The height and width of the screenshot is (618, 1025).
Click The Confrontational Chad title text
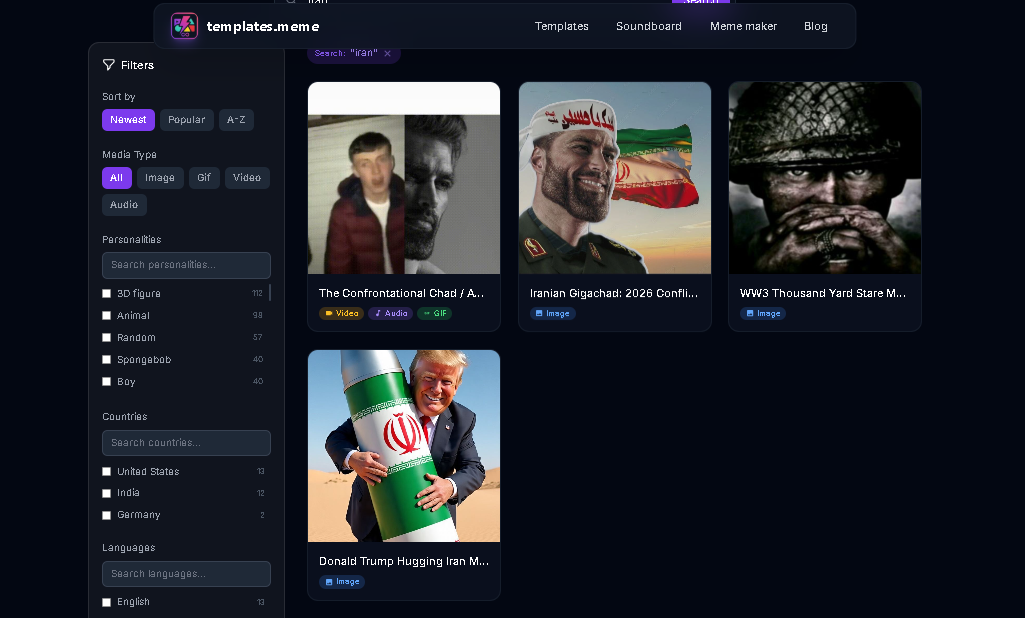pyautogui.click(x=401, y=294)
